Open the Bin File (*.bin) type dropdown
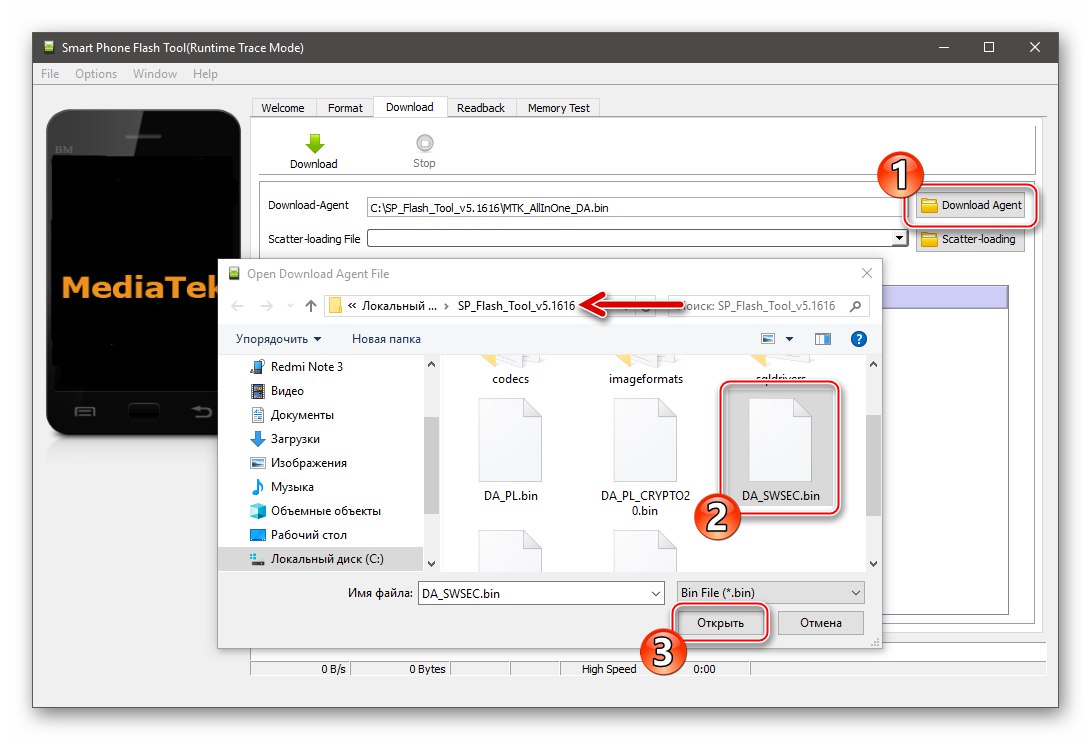1091x740 pixels. [x=771, y=593]
